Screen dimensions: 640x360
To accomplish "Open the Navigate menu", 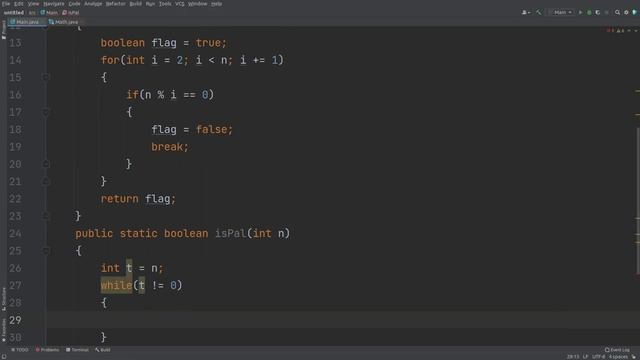I will [x=54, y=4].
